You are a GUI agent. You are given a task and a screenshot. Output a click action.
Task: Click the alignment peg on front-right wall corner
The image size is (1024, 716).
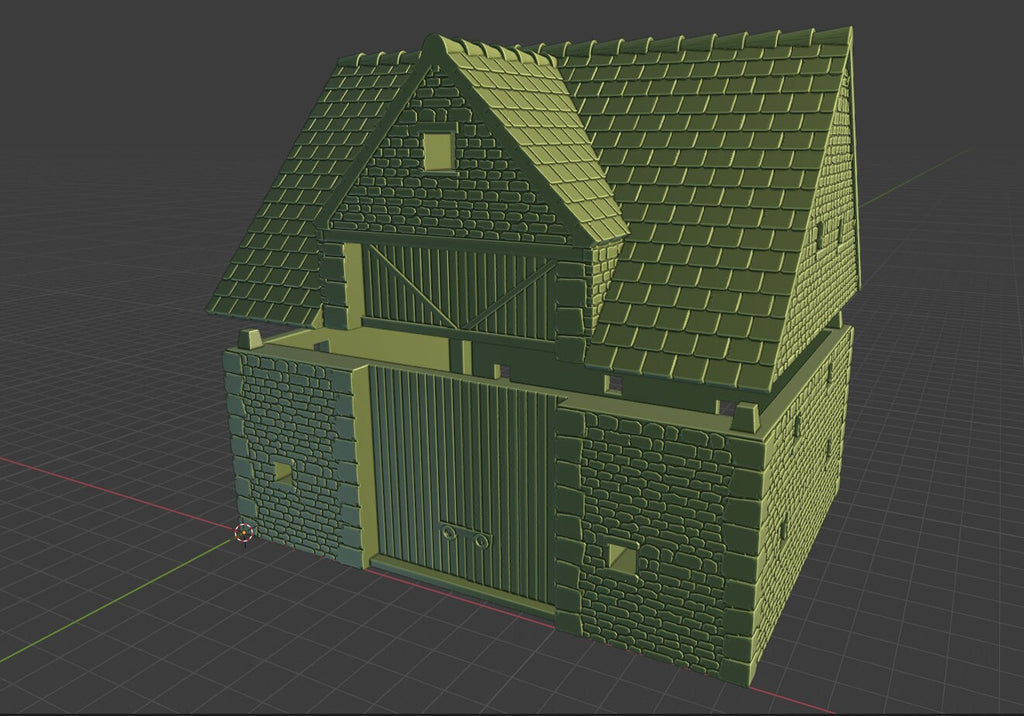click(746, 416)
